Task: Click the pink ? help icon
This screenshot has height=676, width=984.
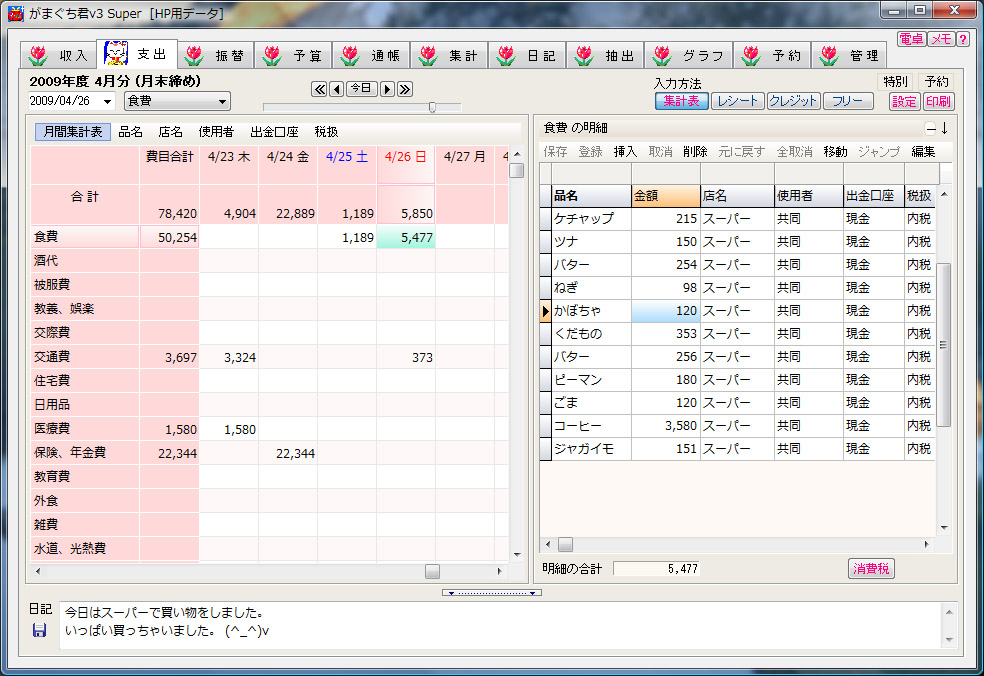Action: [963, 39]
